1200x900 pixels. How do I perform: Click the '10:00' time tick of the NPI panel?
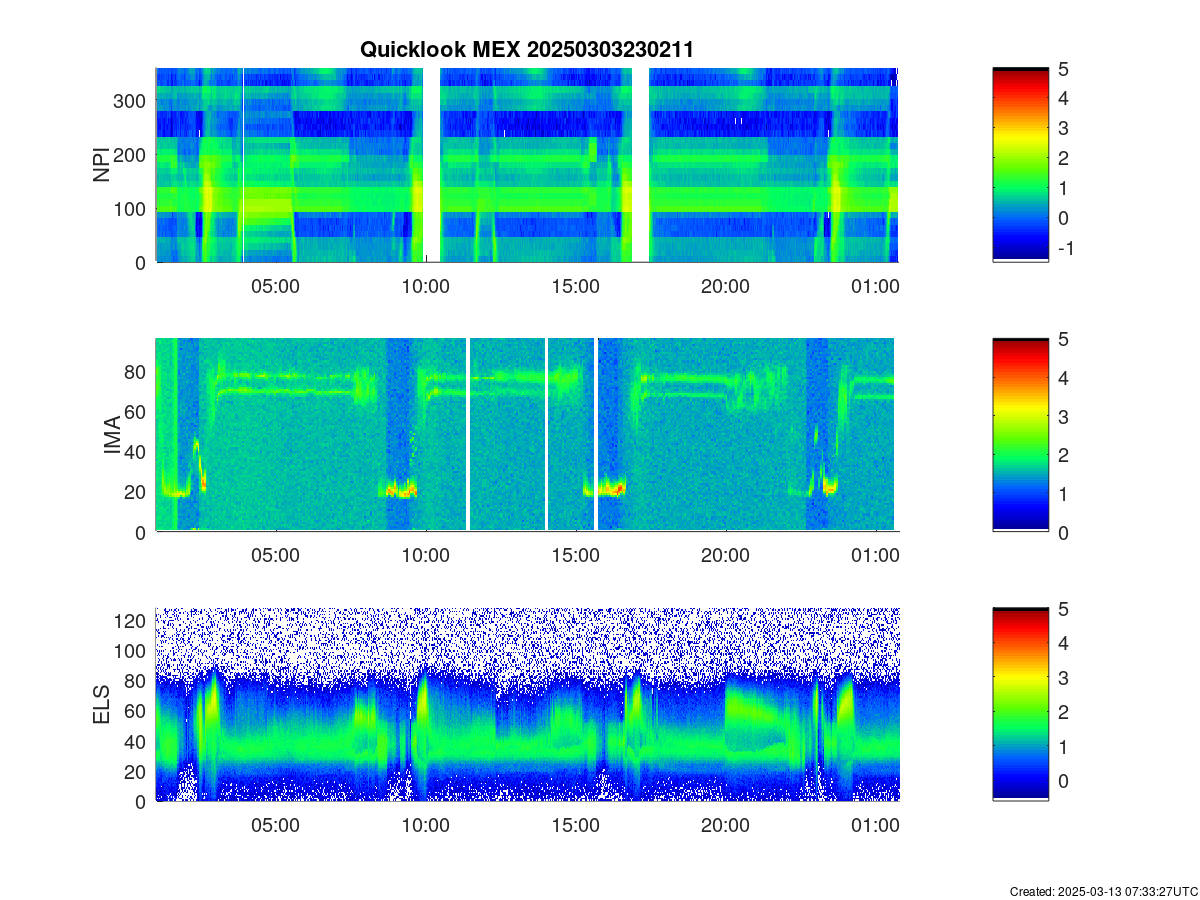point(425,286)
